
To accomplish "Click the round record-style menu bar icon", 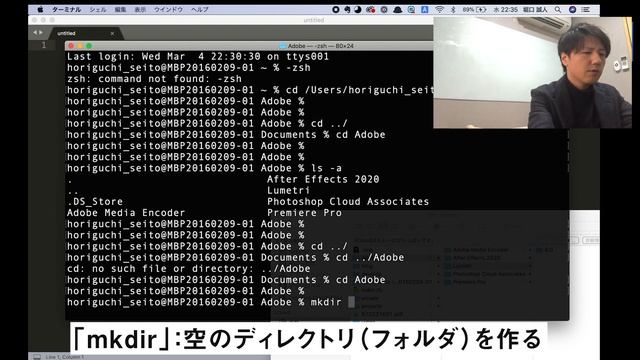I will pyautogui.click(x=336, y=9).
